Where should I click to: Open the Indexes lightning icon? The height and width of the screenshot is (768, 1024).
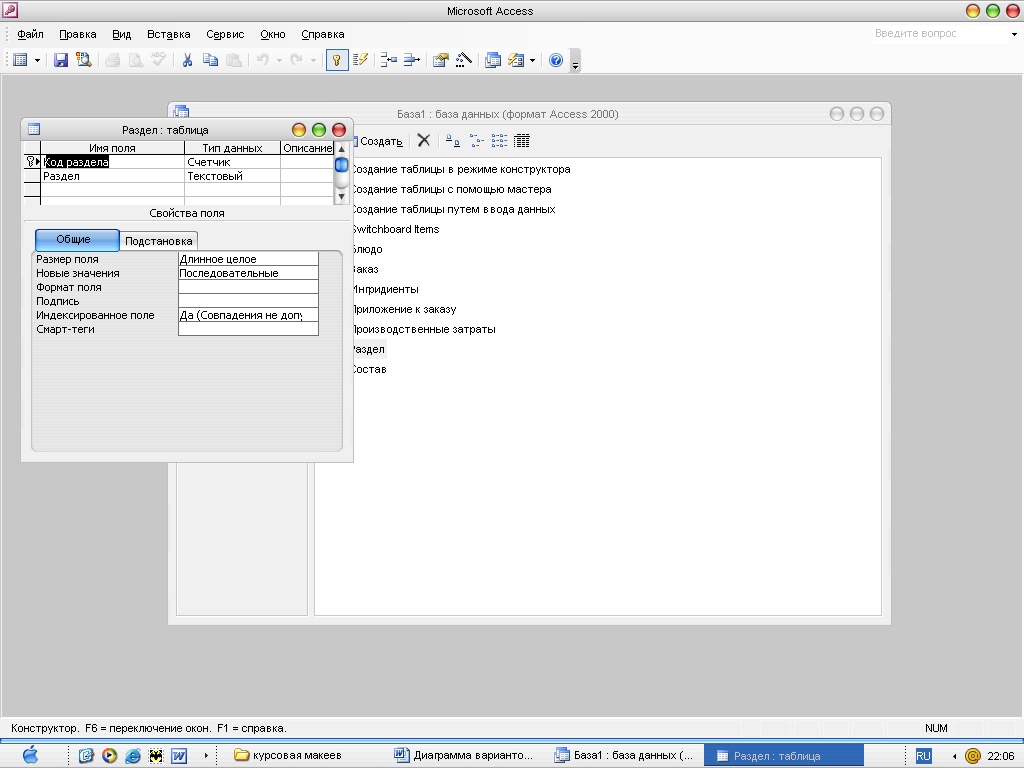360,60
